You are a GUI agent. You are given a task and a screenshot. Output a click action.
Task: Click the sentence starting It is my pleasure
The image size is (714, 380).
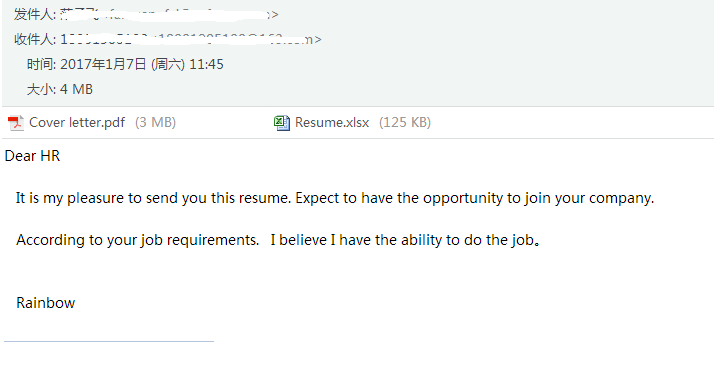[153, 198]
